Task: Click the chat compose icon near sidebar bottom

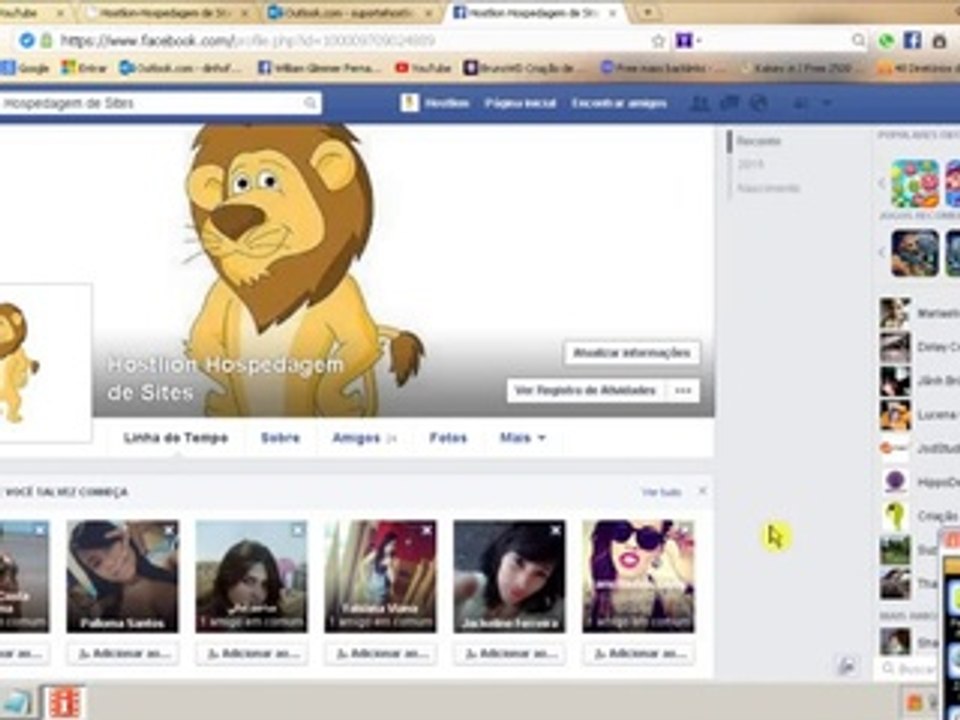Action: (x=847, y=666)
